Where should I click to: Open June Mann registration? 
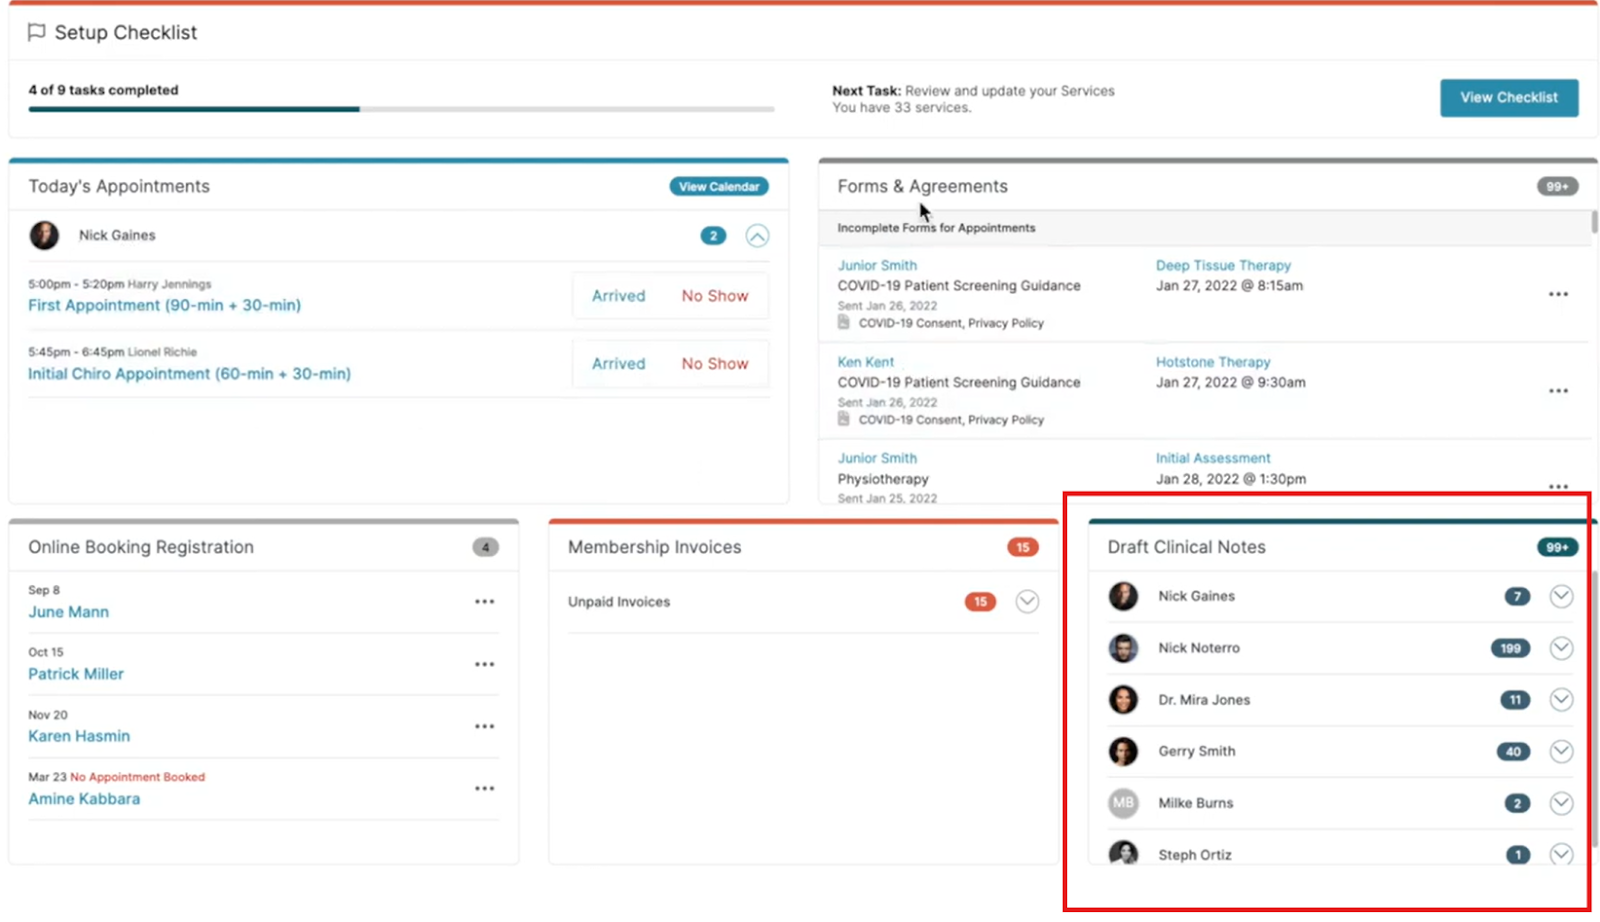[68, 612]
